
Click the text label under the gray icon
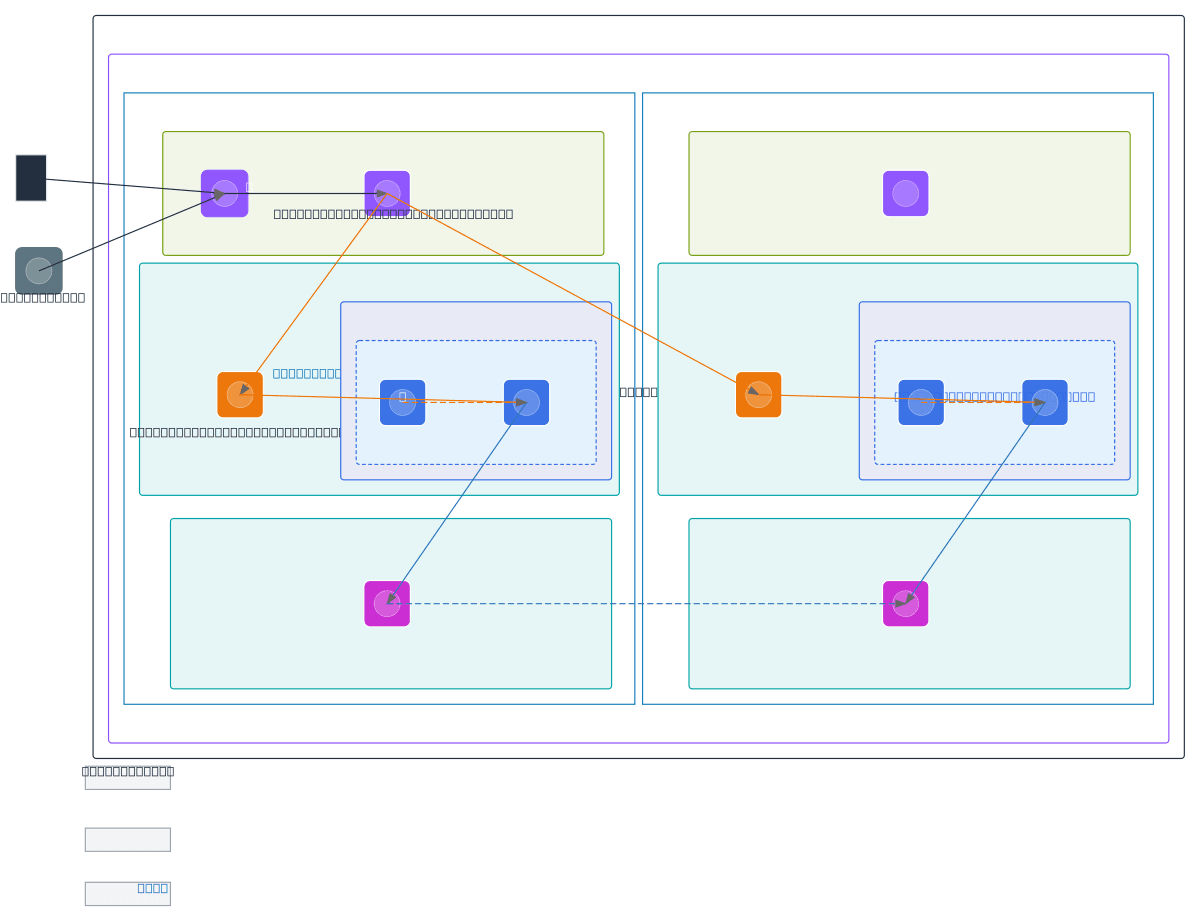[x=43, y=297]
